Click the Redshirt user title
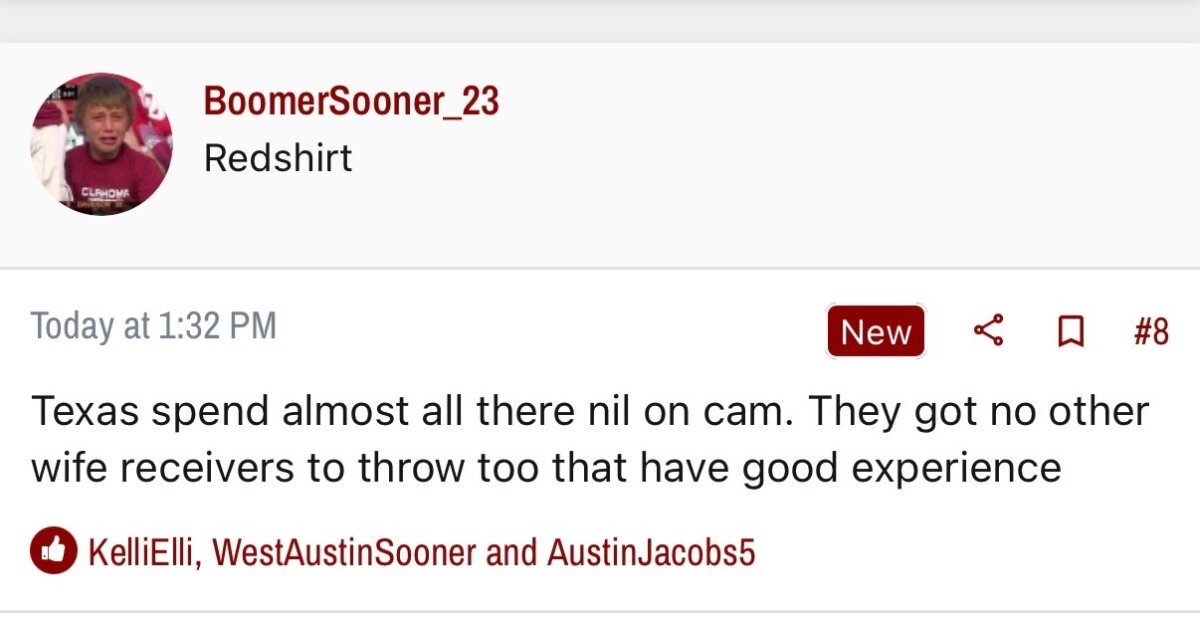Screen dimensions: 1200x619 [278, 157]
